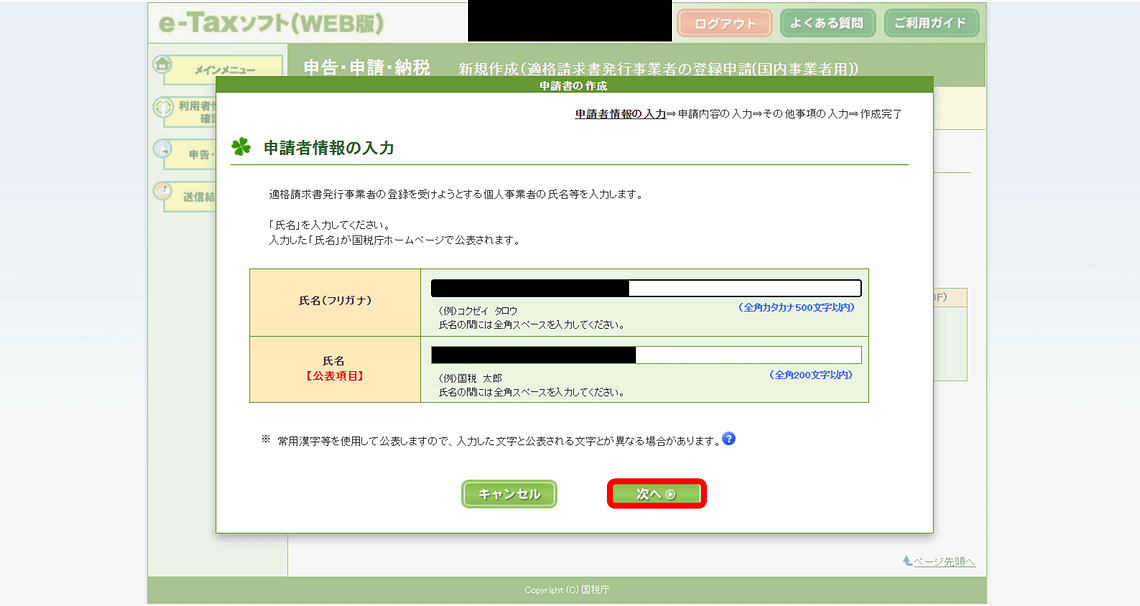Select the 申告・申請・納税 header
This screenshot has height=606, width=1140.
(x=366, y=68)
